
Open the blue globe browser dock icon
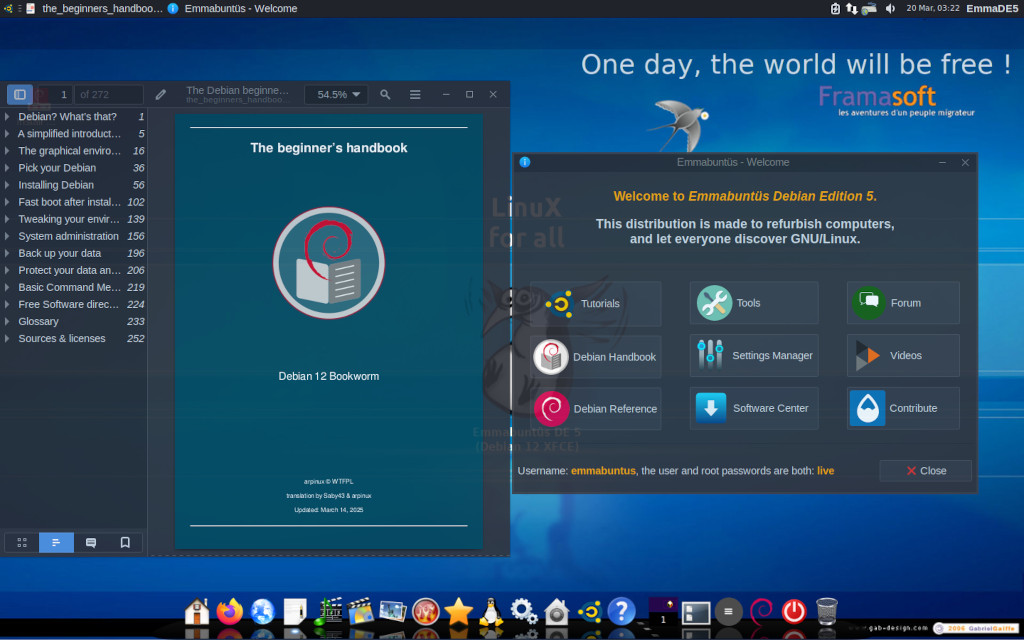click(x=263, y=612)
